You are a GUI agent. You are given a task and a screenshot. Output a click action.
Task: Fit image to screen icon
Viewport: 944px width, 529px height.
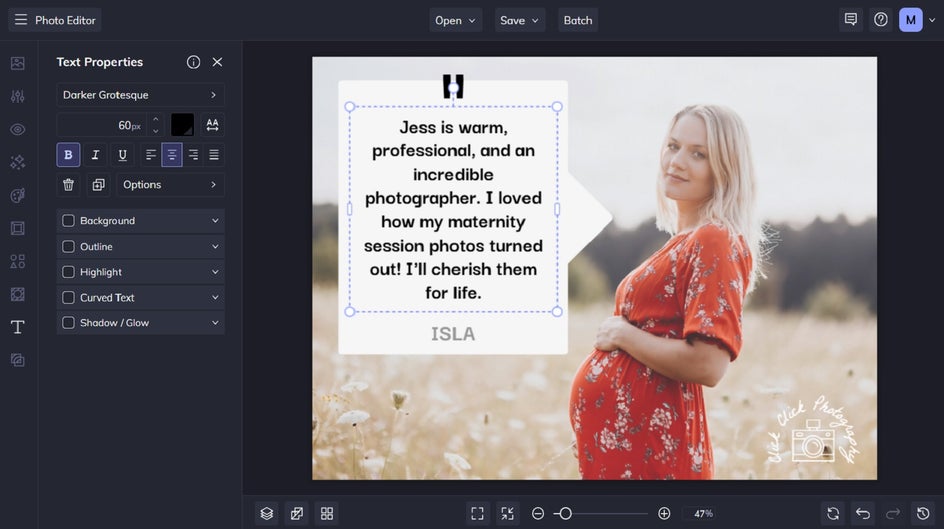tap(477, 513)
